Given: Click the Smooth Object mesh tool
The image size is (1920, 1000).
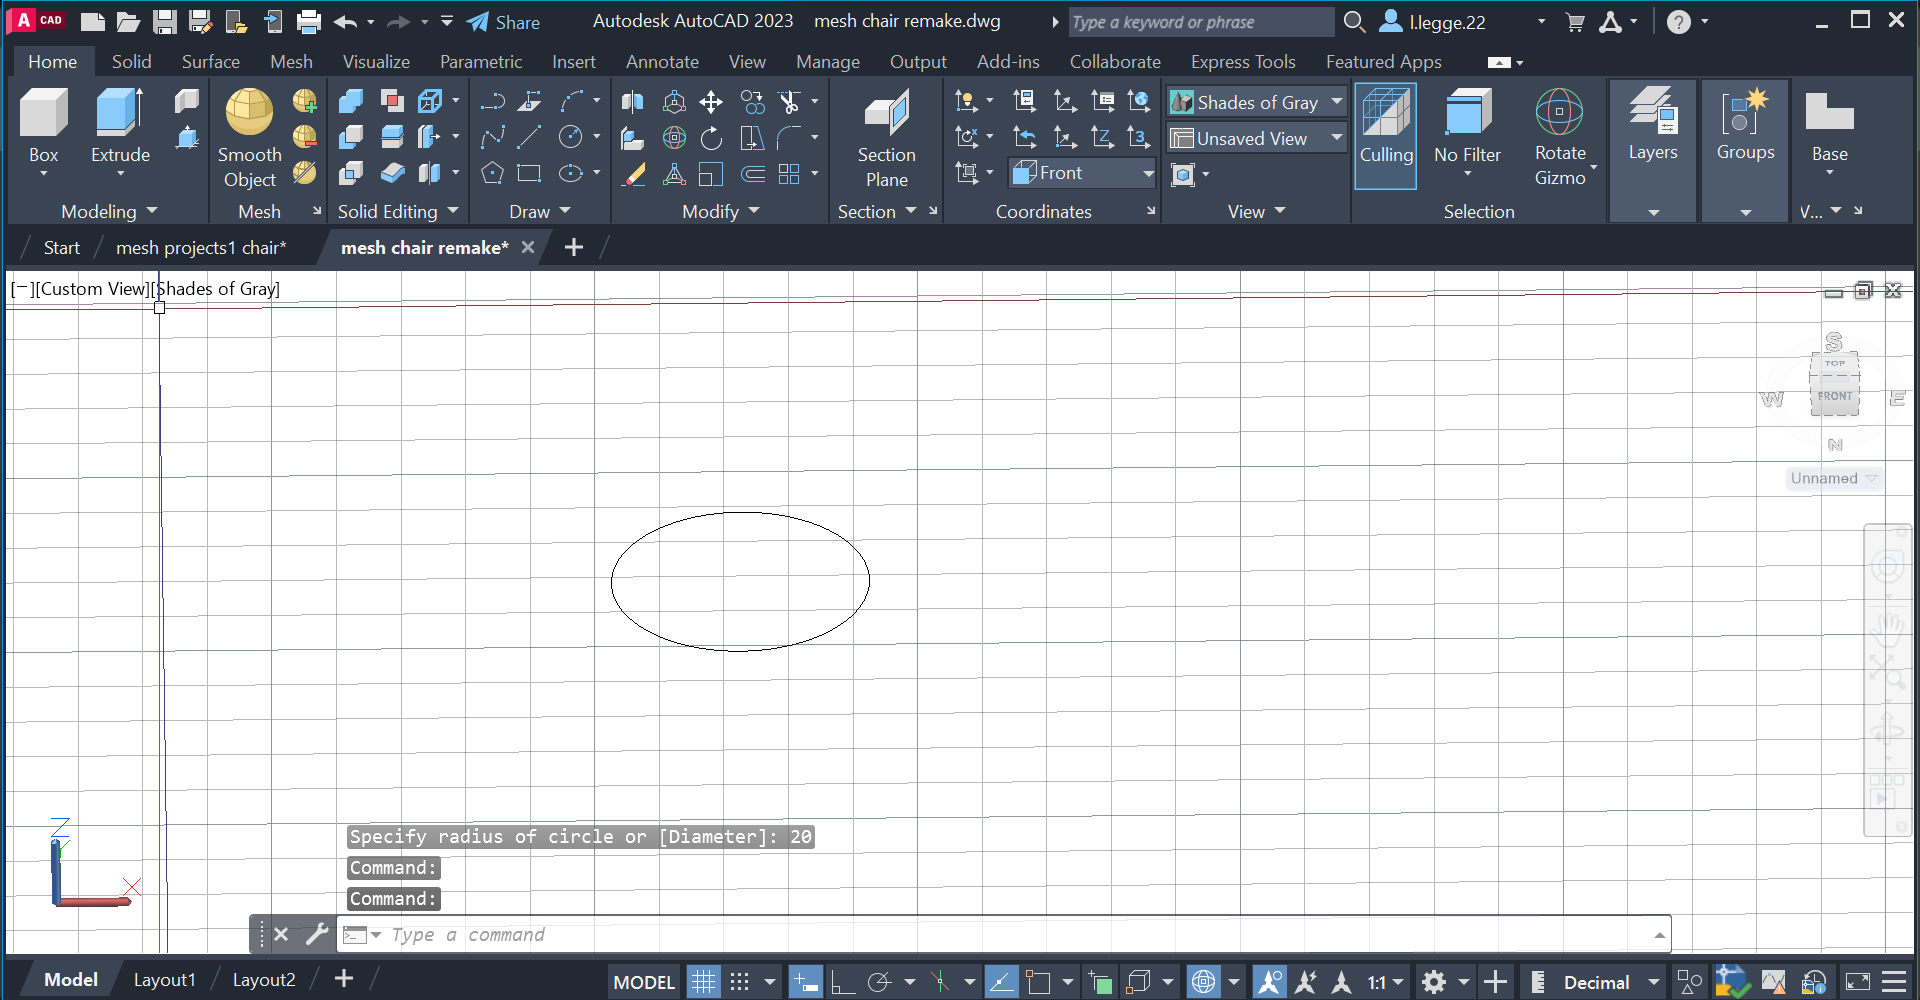Looking at the screenshot, I should [x=249, y=137].
